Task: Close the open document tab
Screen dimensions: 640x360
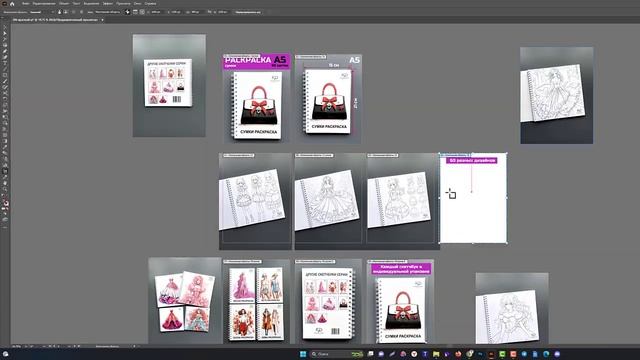Action: pyautogui.click(x=102, y=20)
